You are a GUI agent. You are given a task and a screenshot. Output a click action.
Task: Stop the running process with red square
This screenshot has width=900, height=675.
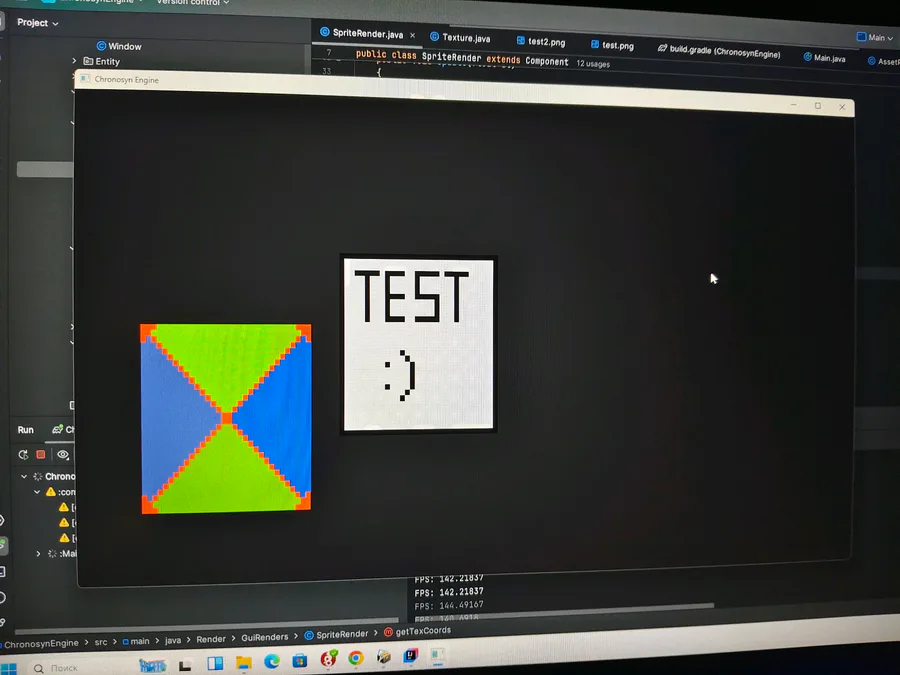click(41, 454)
